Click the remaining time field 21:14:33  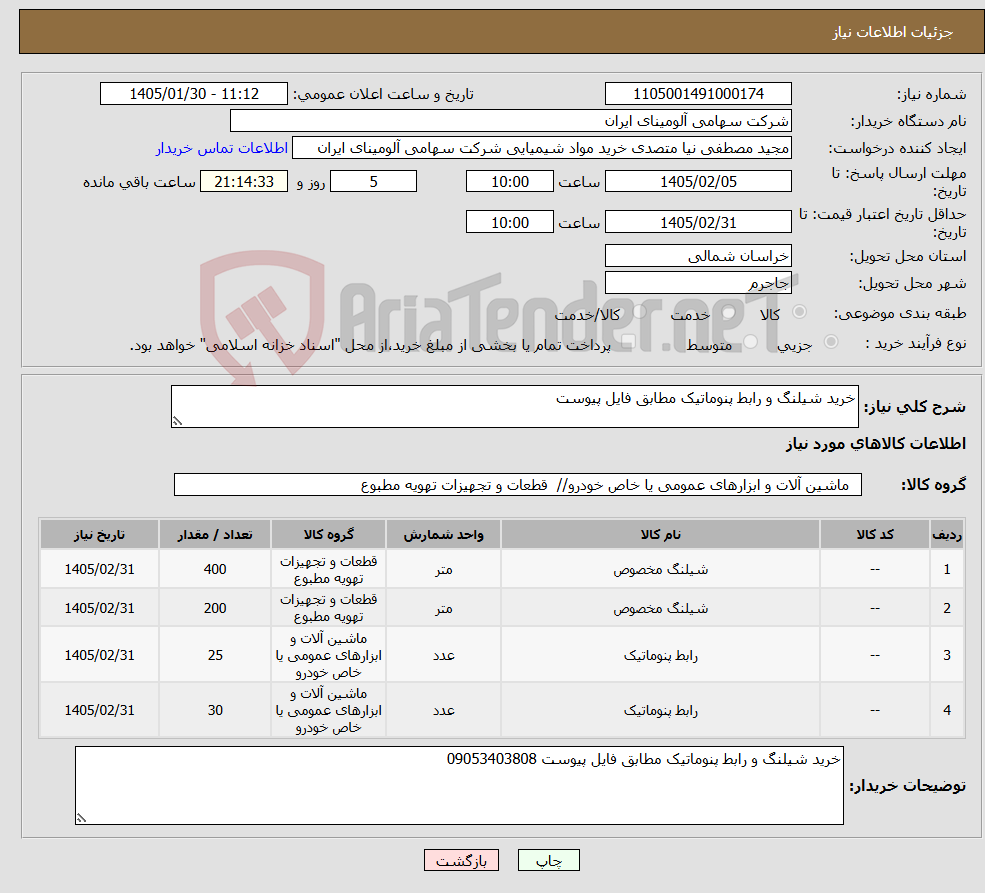coord(244,181)
